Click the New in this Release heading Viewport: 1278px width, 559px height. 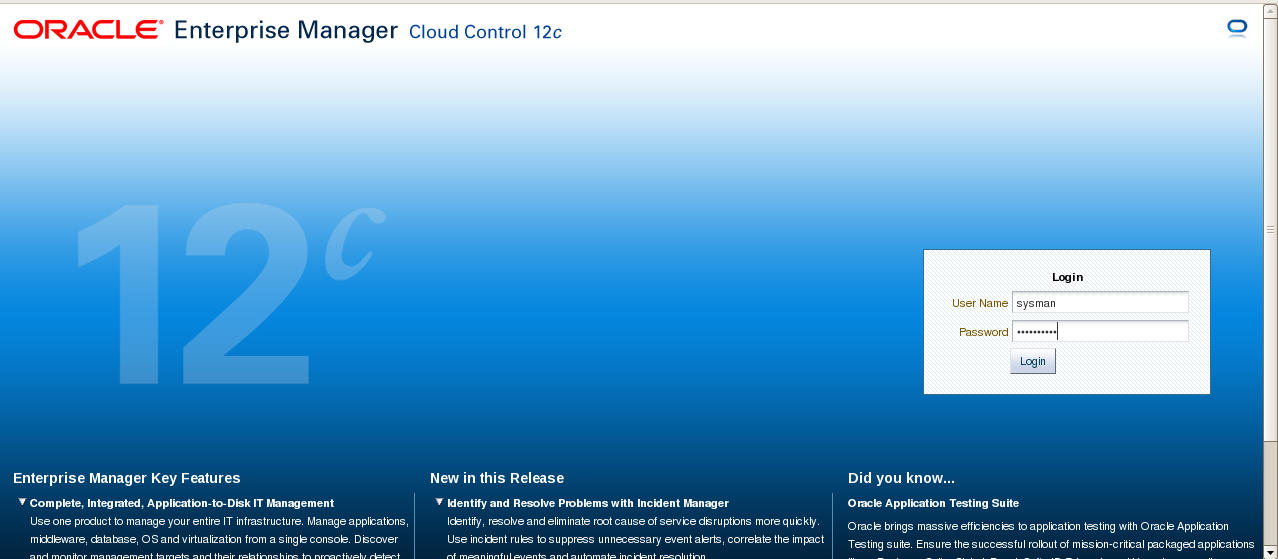tap(497, 478)
